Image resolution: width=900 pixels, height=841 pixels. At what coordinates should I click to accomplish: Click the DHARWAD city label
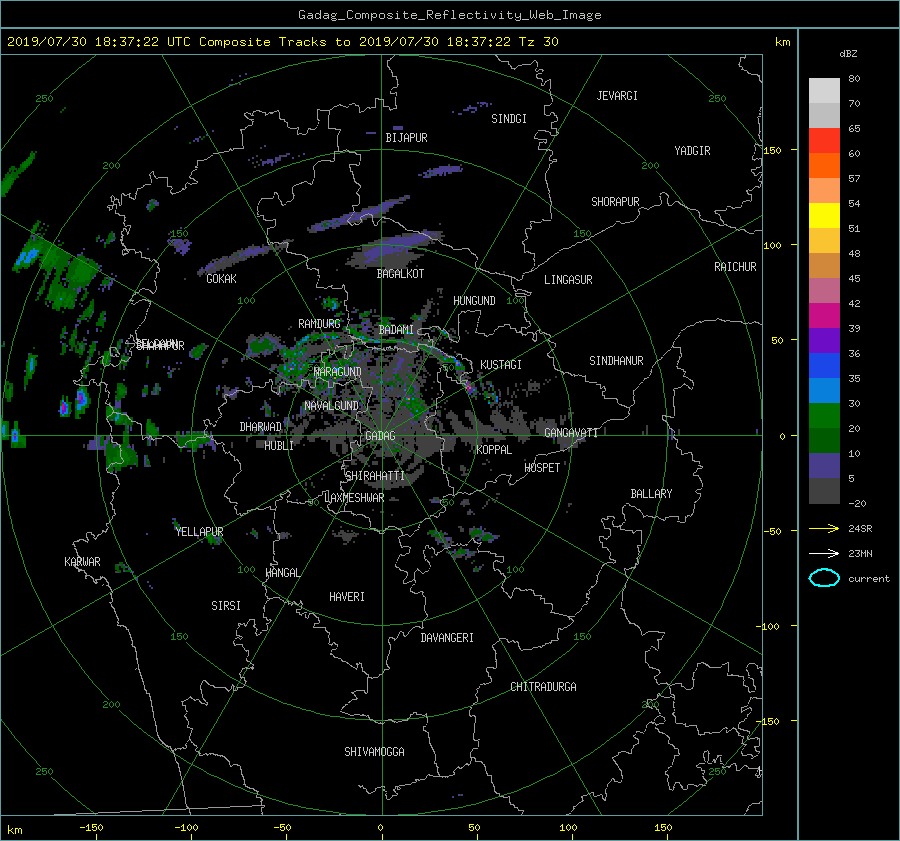point(261,427)
